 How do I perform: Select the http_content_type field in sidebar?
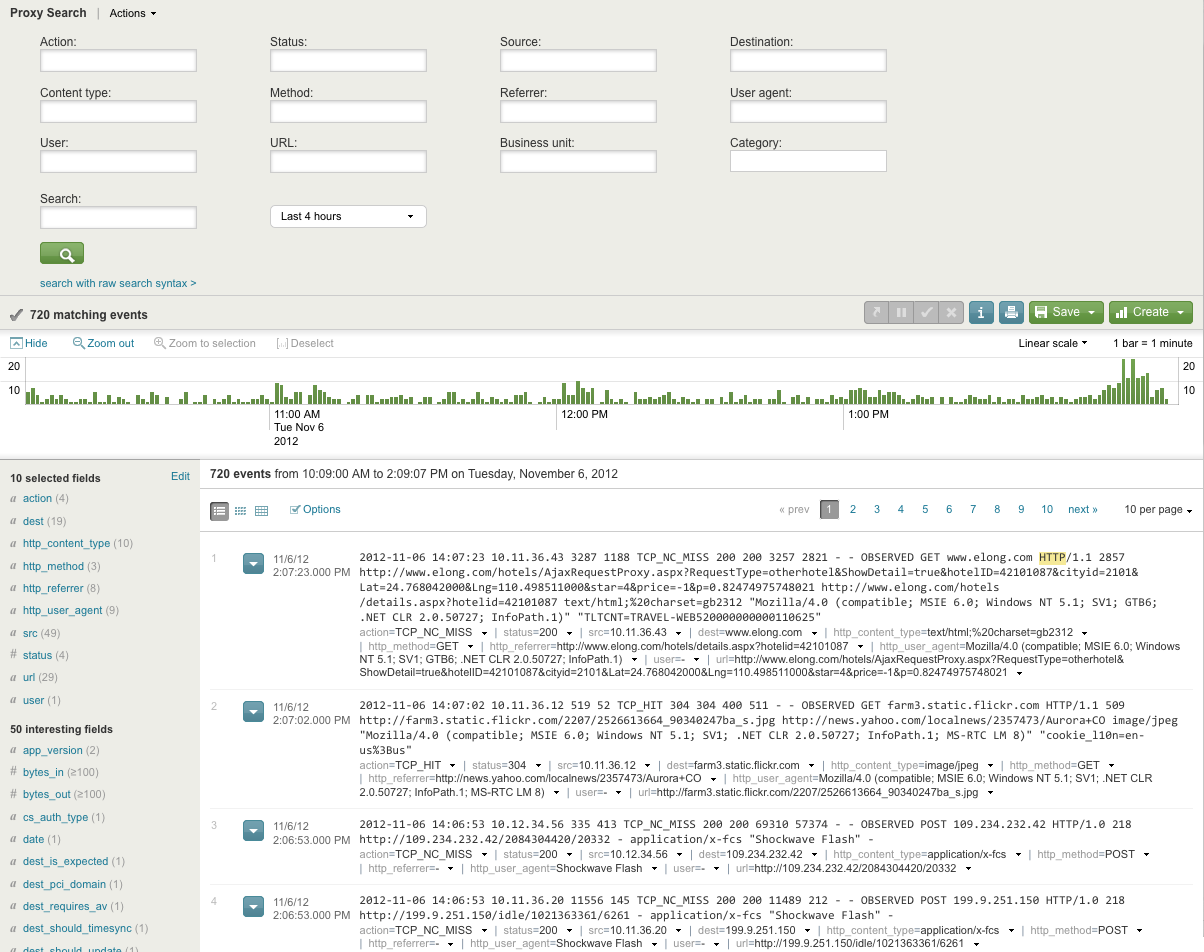pos(66,544)
